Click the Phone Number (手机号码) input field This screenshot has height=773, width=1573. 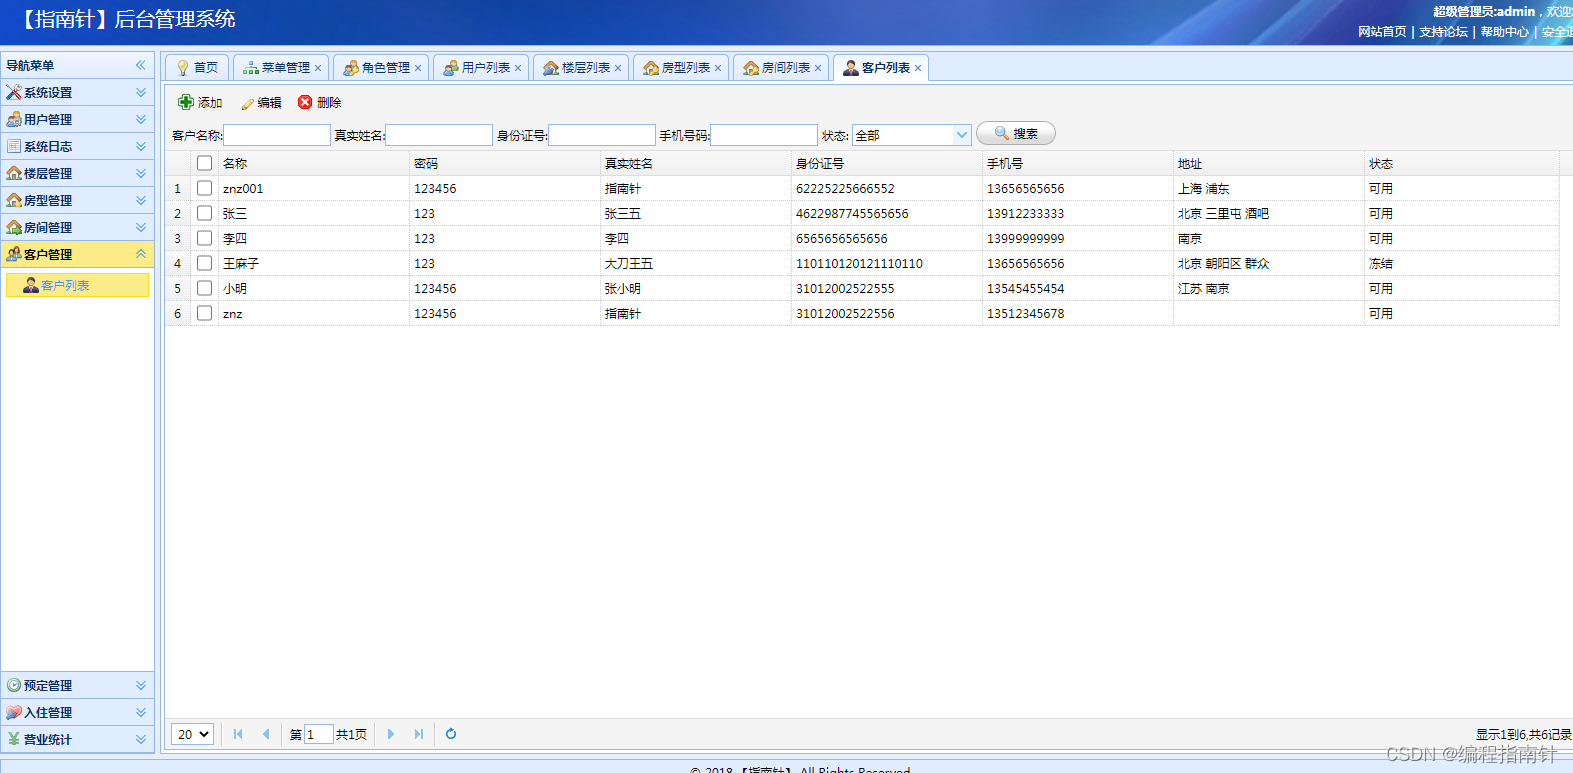pyautogui.click(x=764, y=135)
